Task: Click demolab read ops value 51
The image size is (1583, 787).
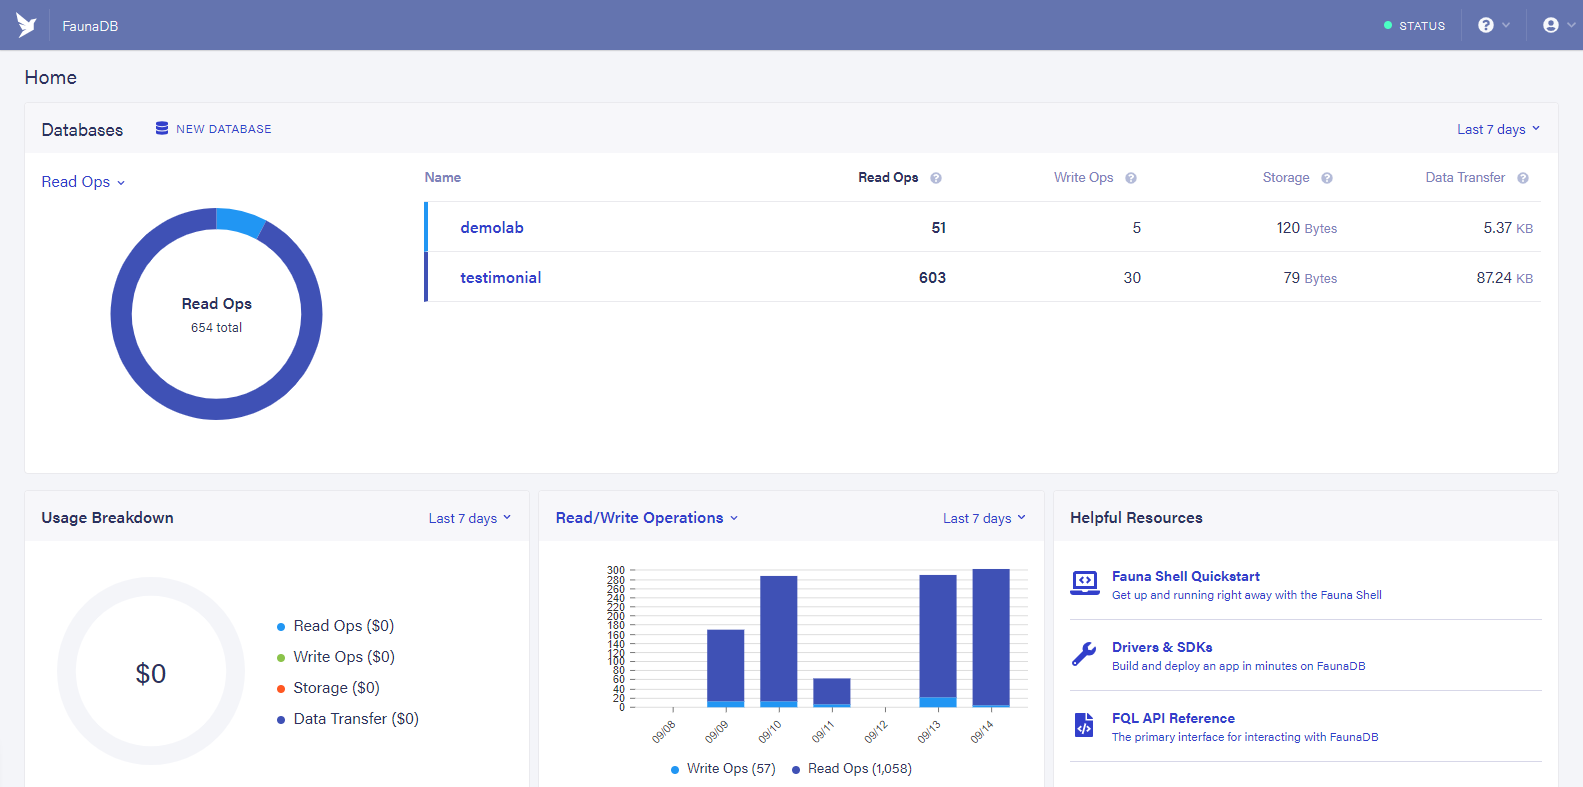Action: (x=938, y=228)
